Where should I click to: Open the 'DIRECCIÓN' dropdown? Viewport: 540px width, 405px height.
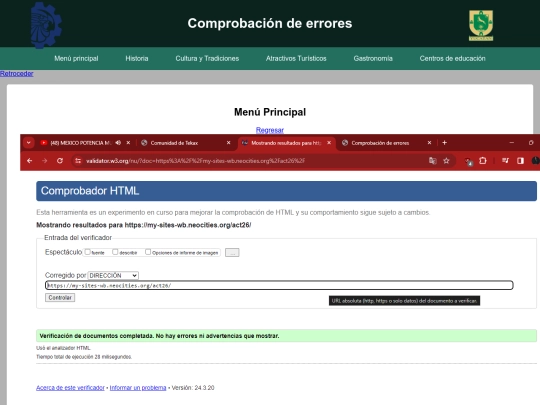[113, 276]
